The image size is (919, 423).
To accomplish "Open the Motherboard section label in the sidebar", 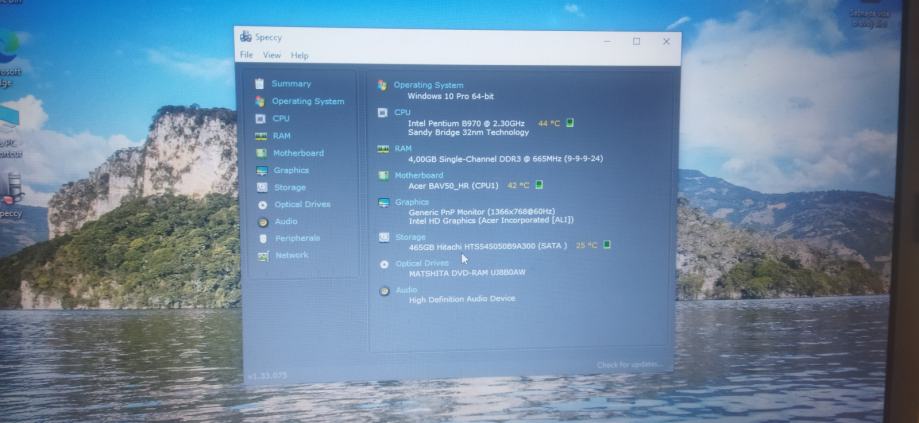I will click(298, 153).
